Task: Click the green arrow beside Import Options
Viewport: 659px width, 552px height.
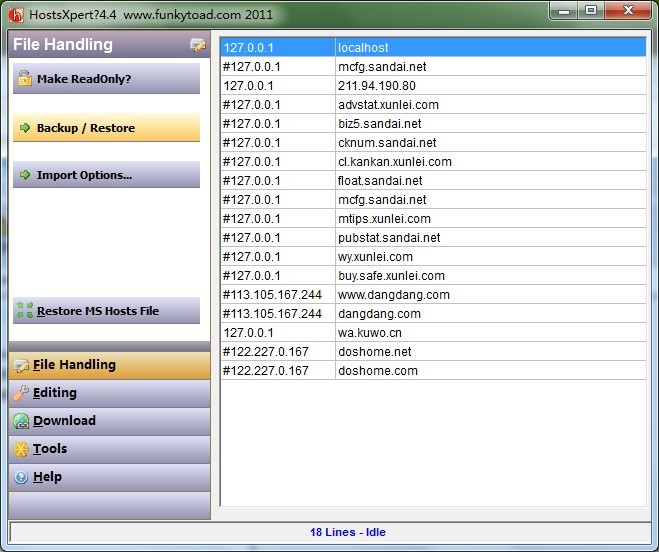Action: [x=24, y=175]
